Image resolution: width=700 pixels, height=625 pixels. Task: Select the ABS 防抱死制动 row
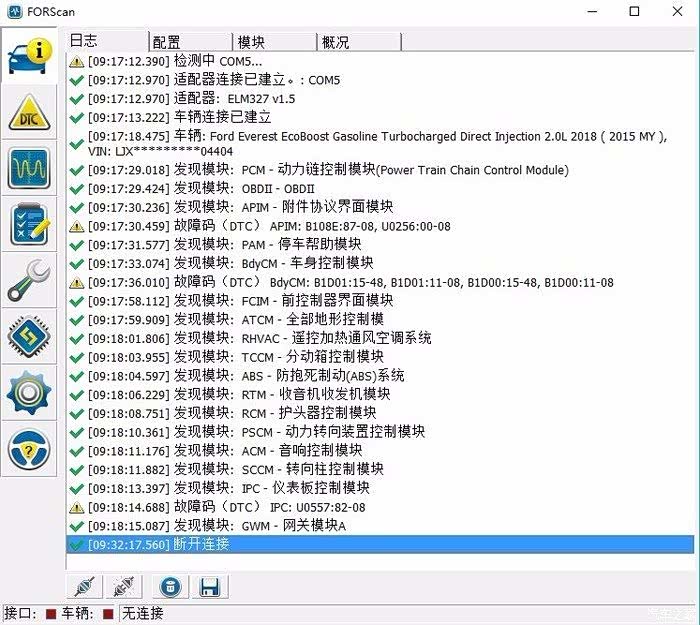[x=380, y=376]
